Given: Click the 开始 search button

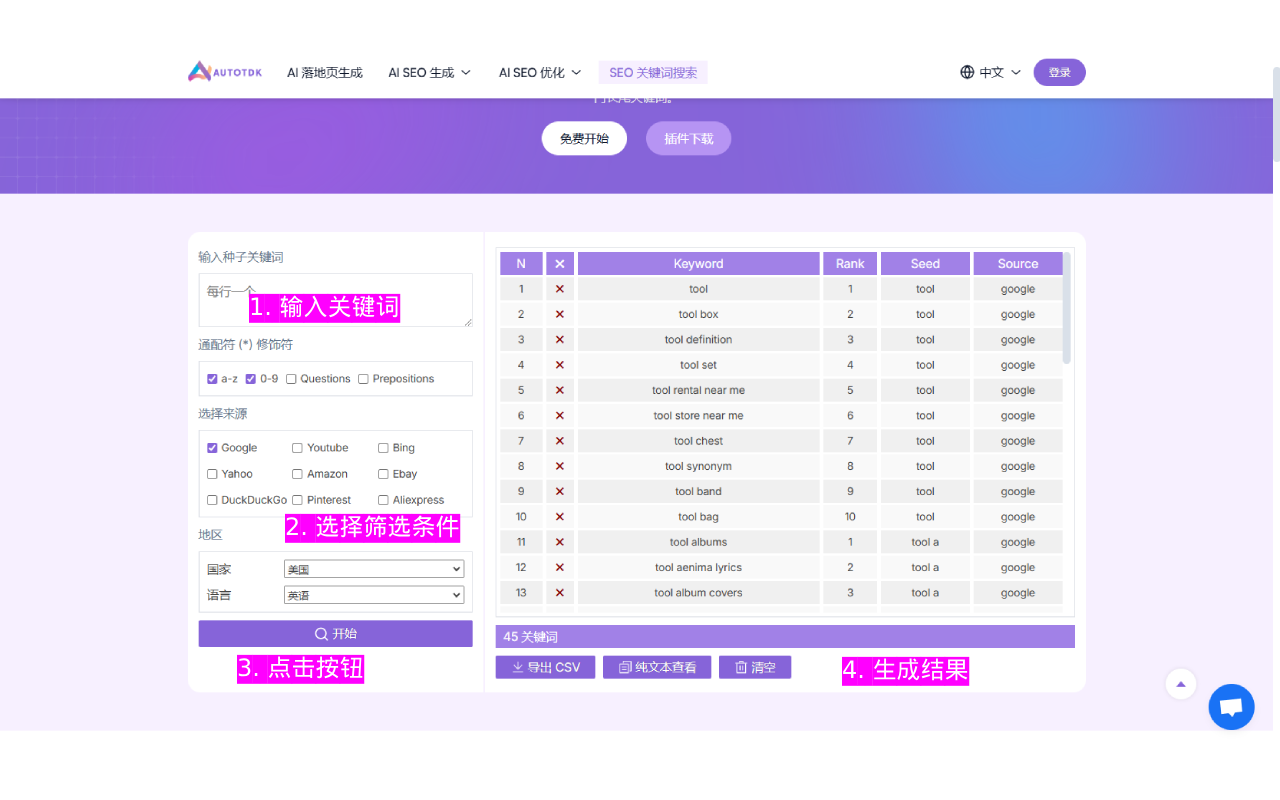Looking at the screenshot, I should coord(335,634).
